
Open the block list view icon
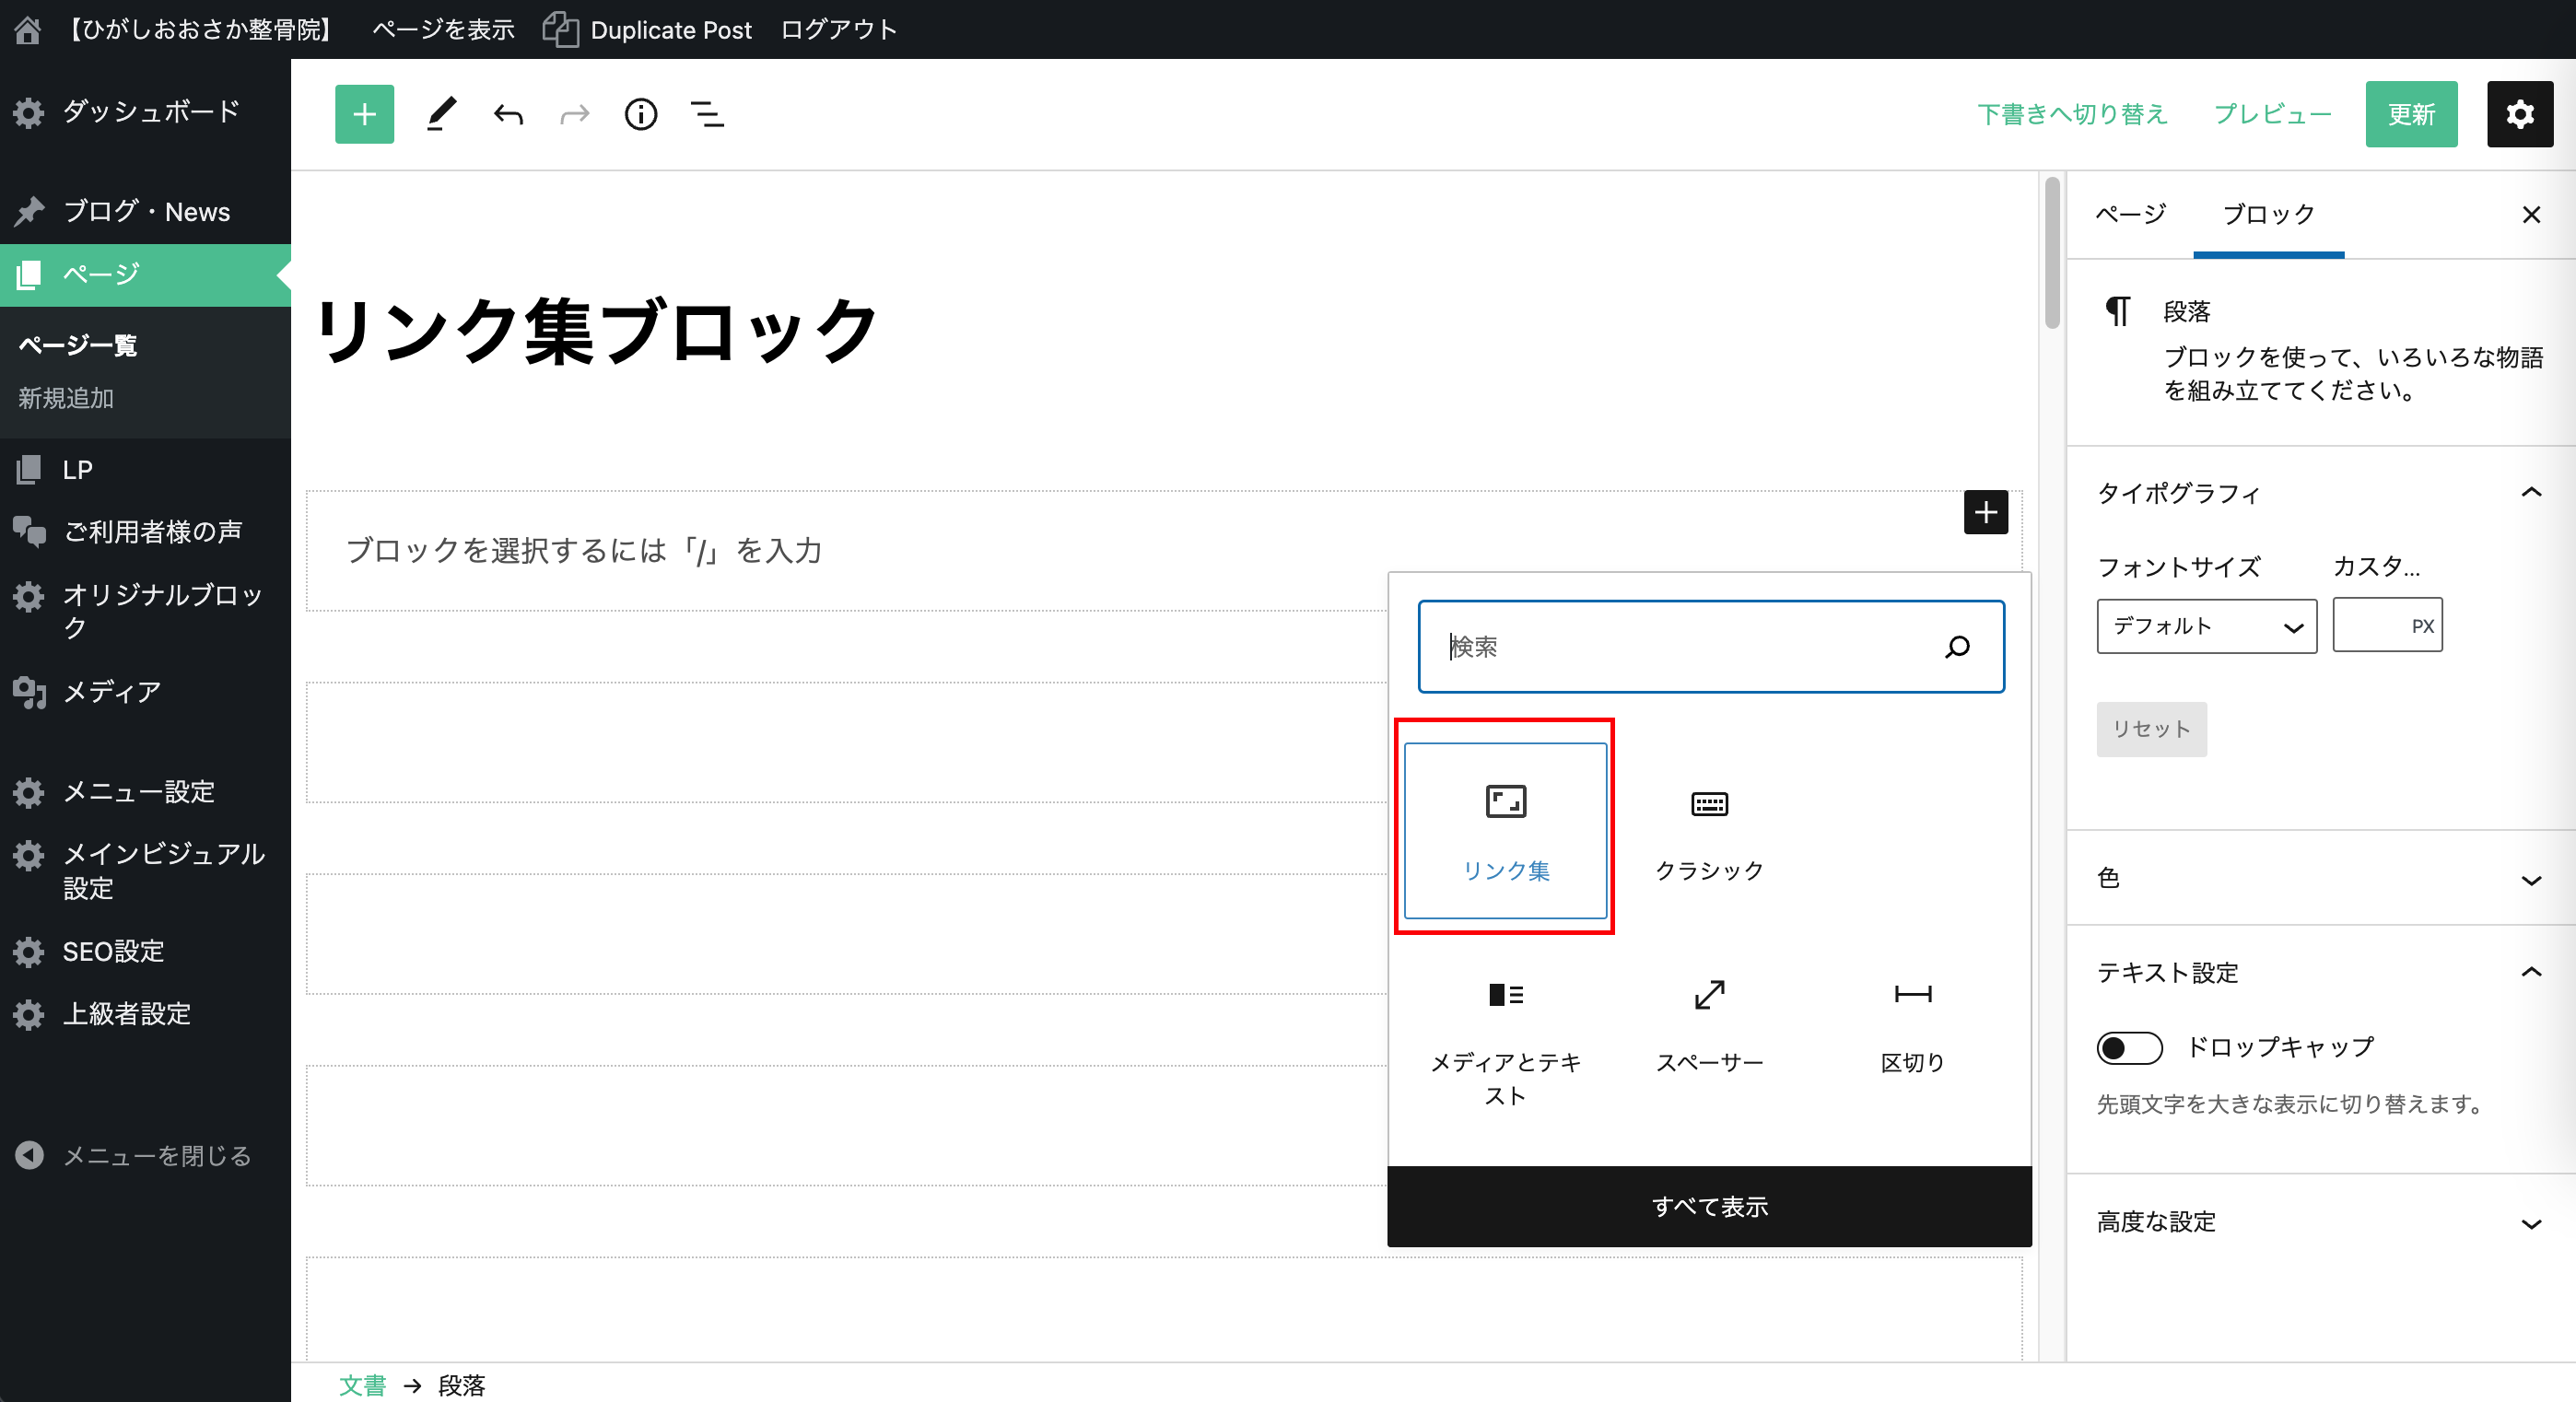tap(707, 114)
